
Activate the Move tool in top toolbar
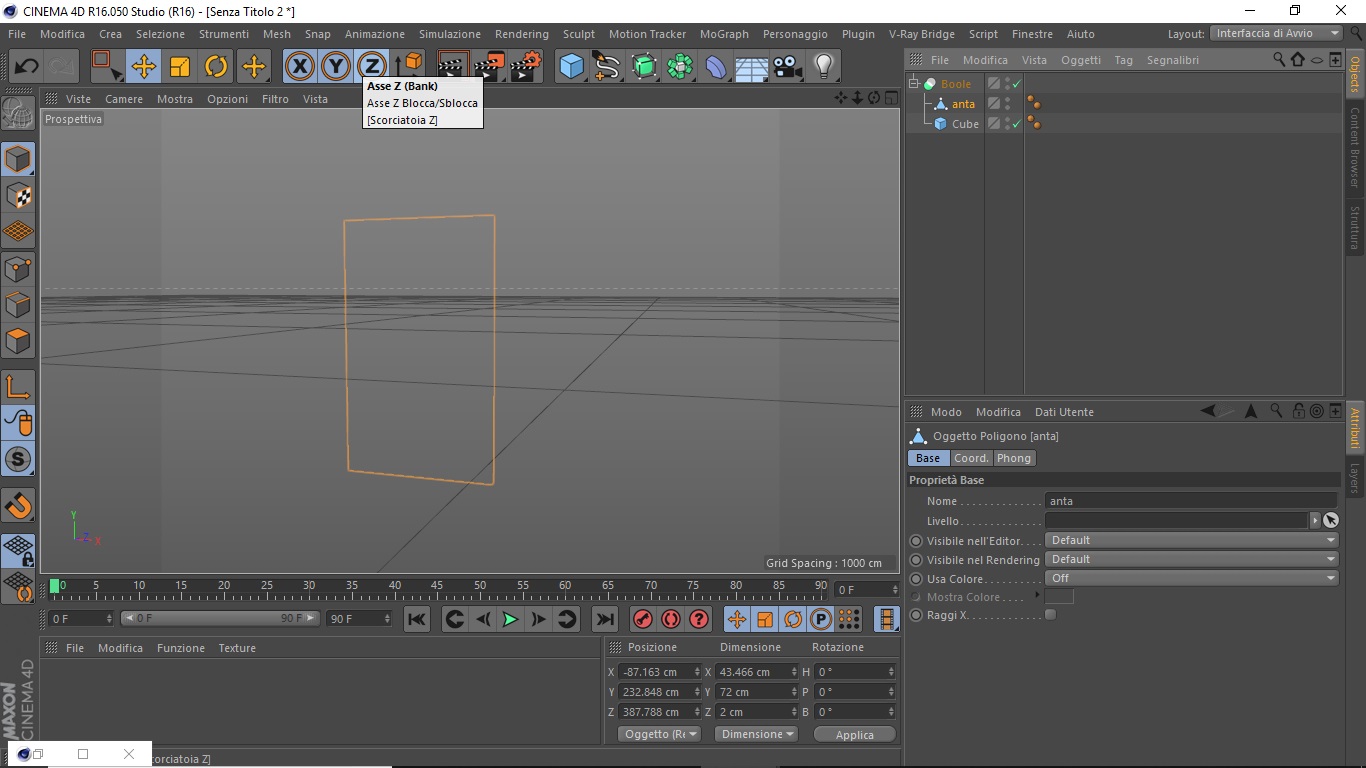(143, 67)
